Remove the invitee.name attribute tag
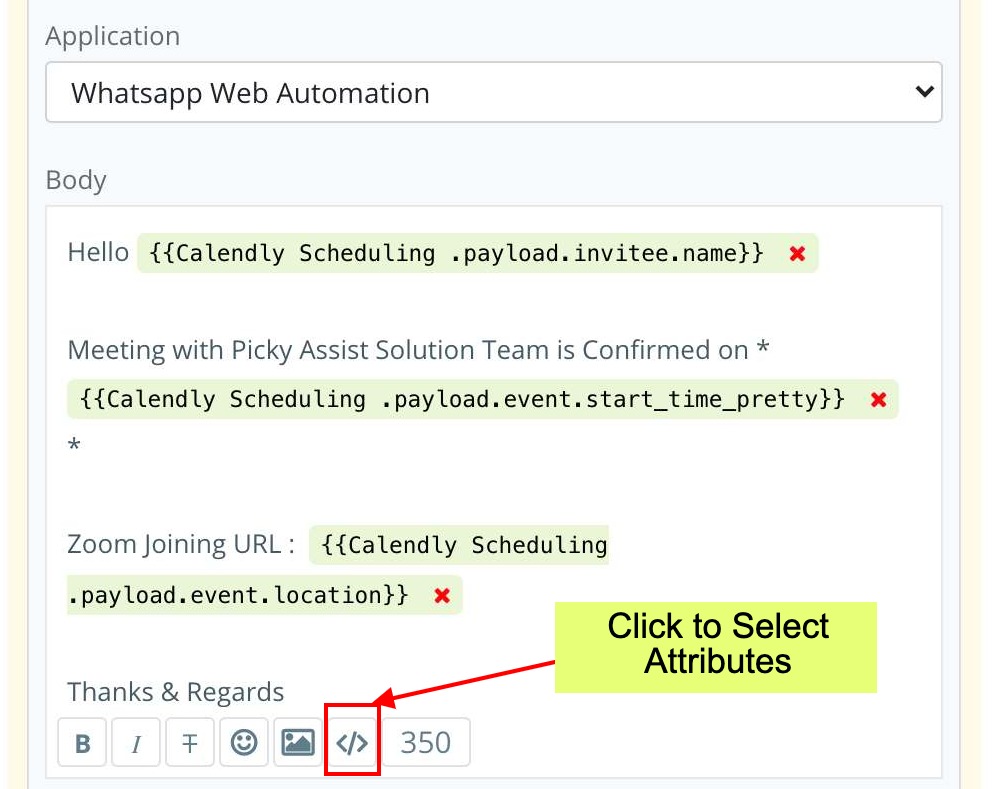The image size is (992, 789). pos(797,254)
